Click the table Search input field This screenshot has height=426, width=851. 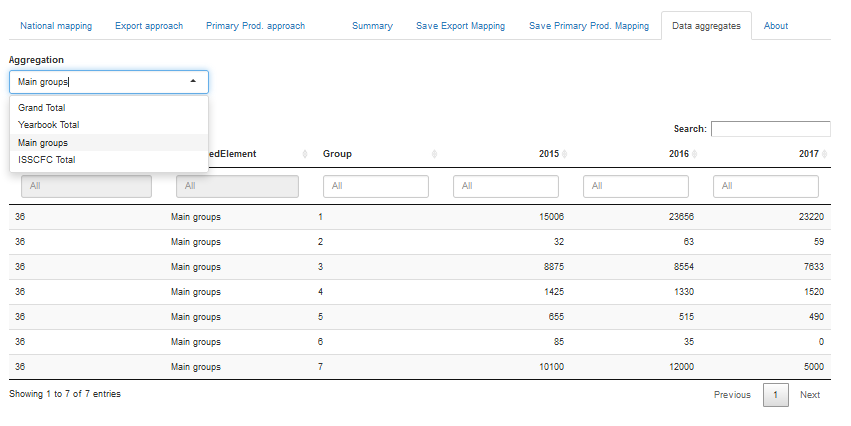pyautogui.click(x=770, y=129)
